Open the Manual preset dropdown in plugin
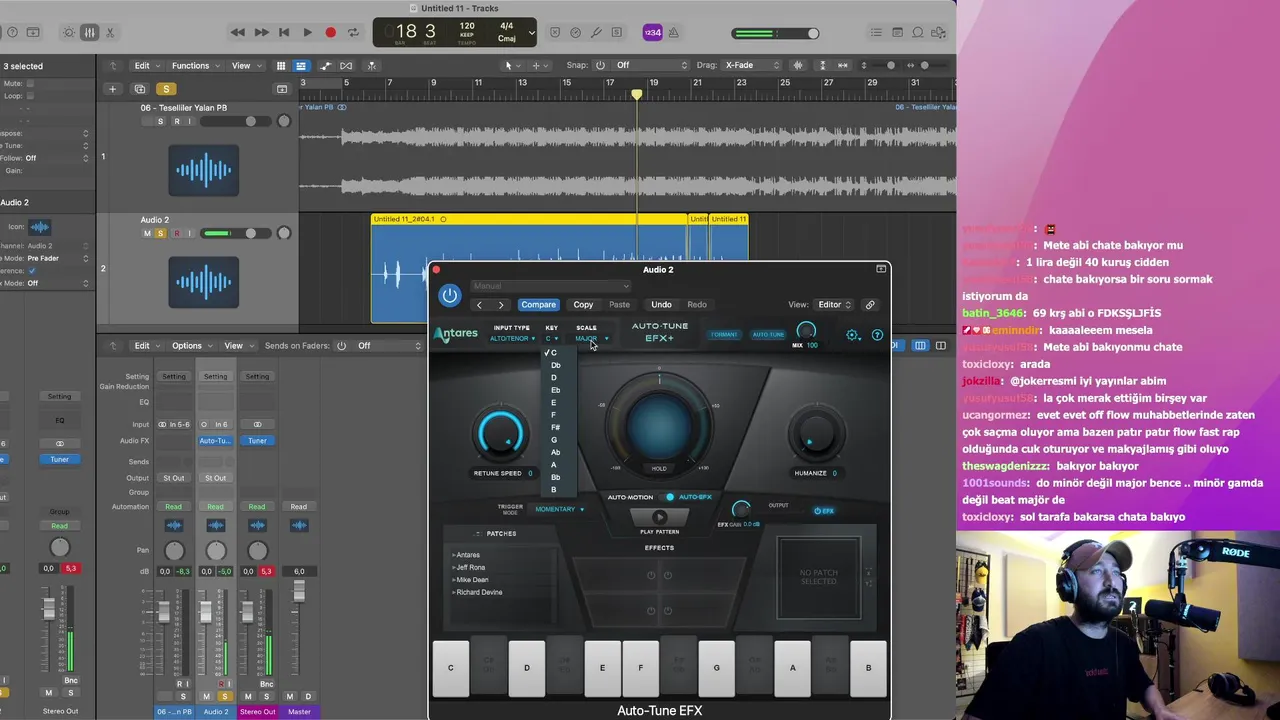The image size is (1280, 720). (550, 286)
